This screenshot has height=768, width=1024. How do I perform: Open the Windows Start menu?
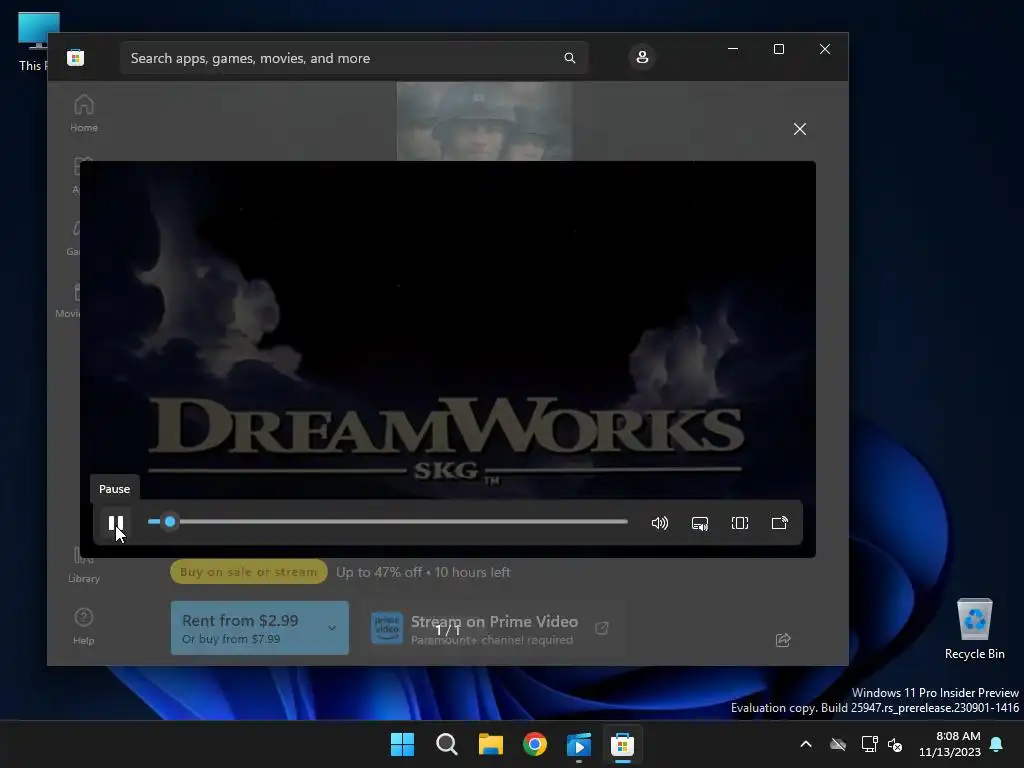point(402,744)
